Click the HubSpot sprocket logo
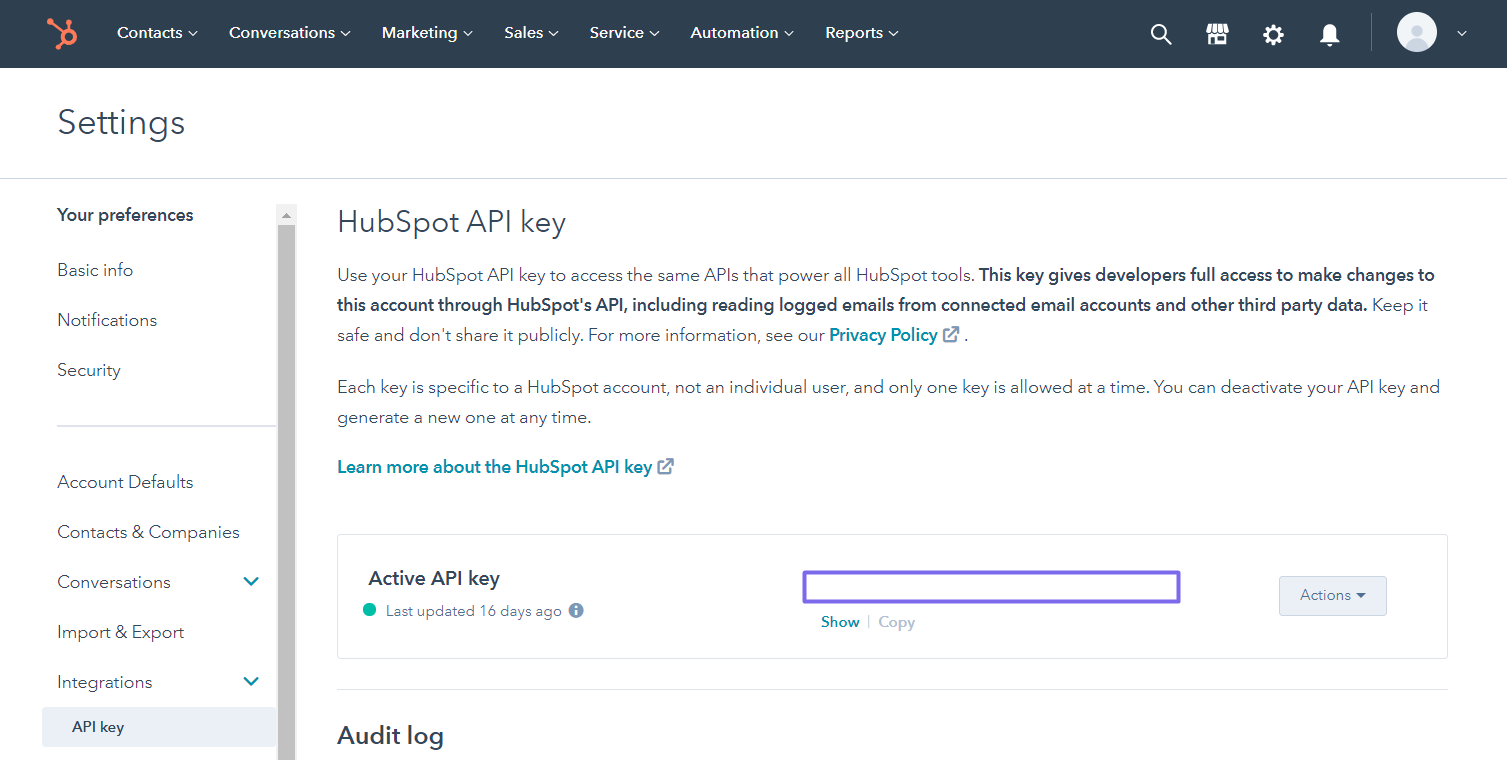Viewport: 1507px width, 760px height. coord(62,33)
